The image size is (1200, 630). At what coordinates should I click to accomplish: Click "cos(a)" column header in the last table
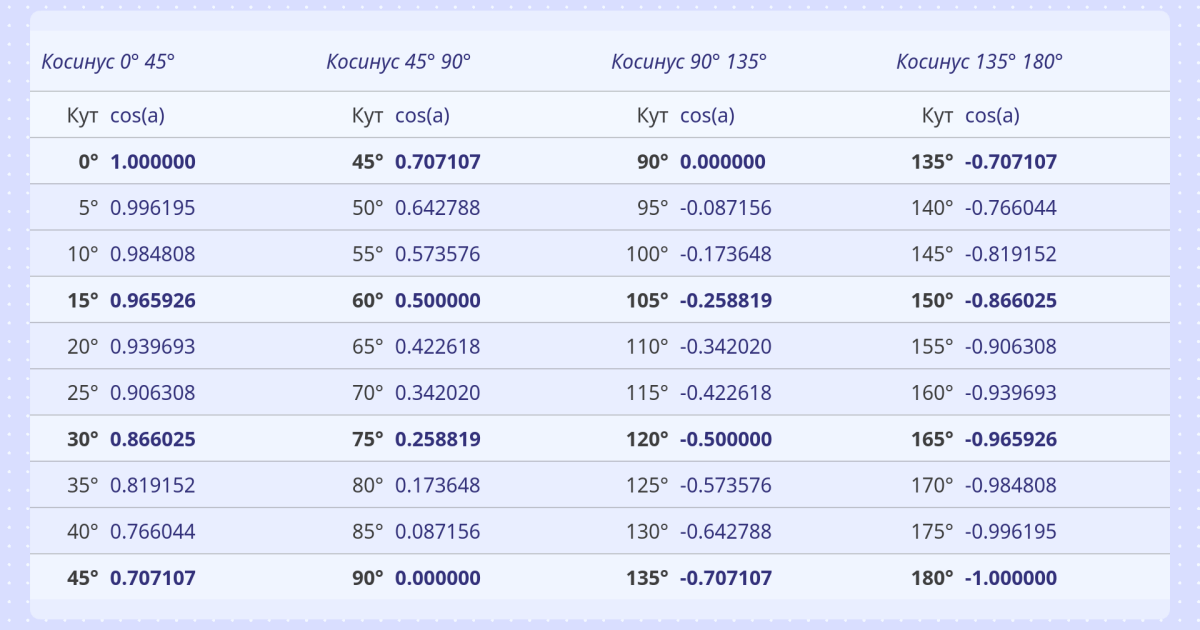click(992, 116)
